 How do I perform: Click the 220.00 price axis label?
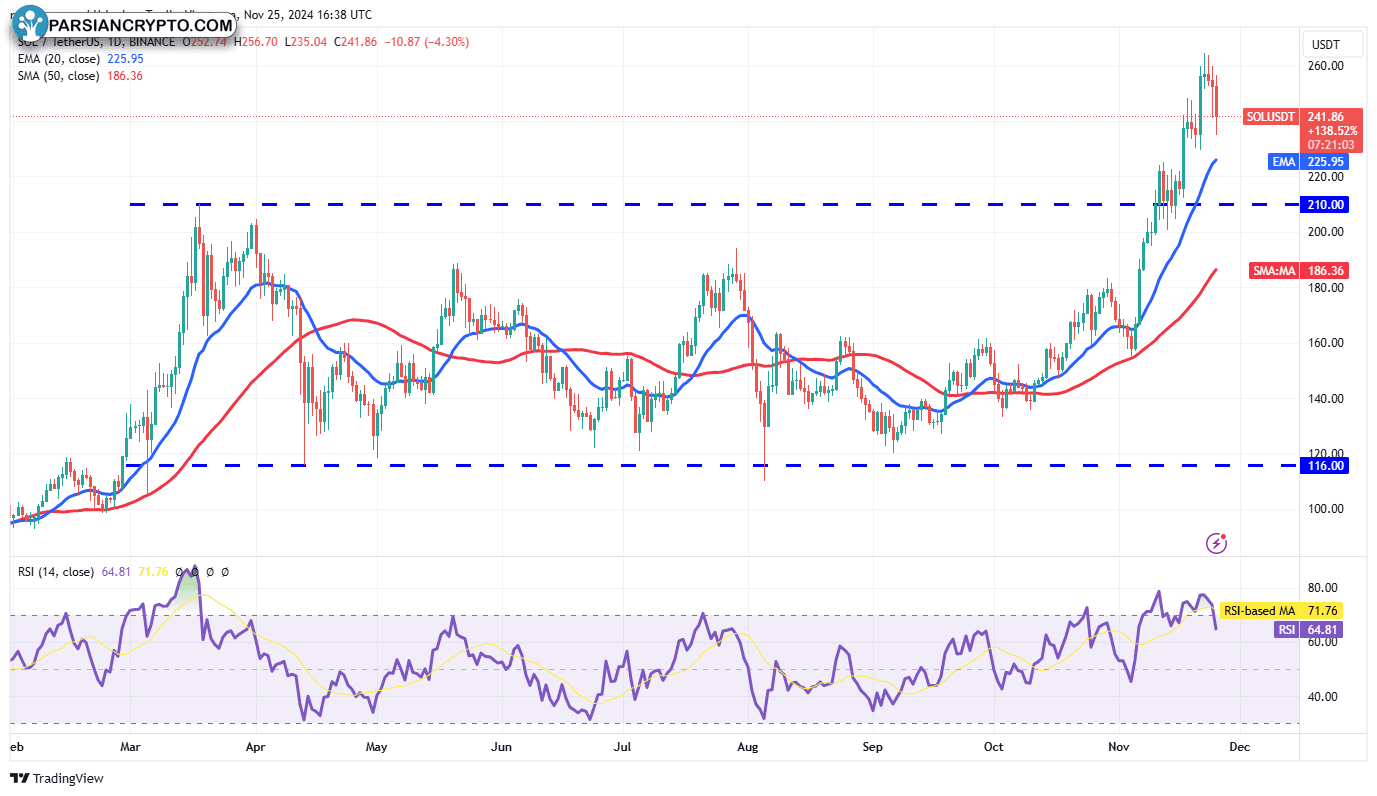(x=1325, y=177)
